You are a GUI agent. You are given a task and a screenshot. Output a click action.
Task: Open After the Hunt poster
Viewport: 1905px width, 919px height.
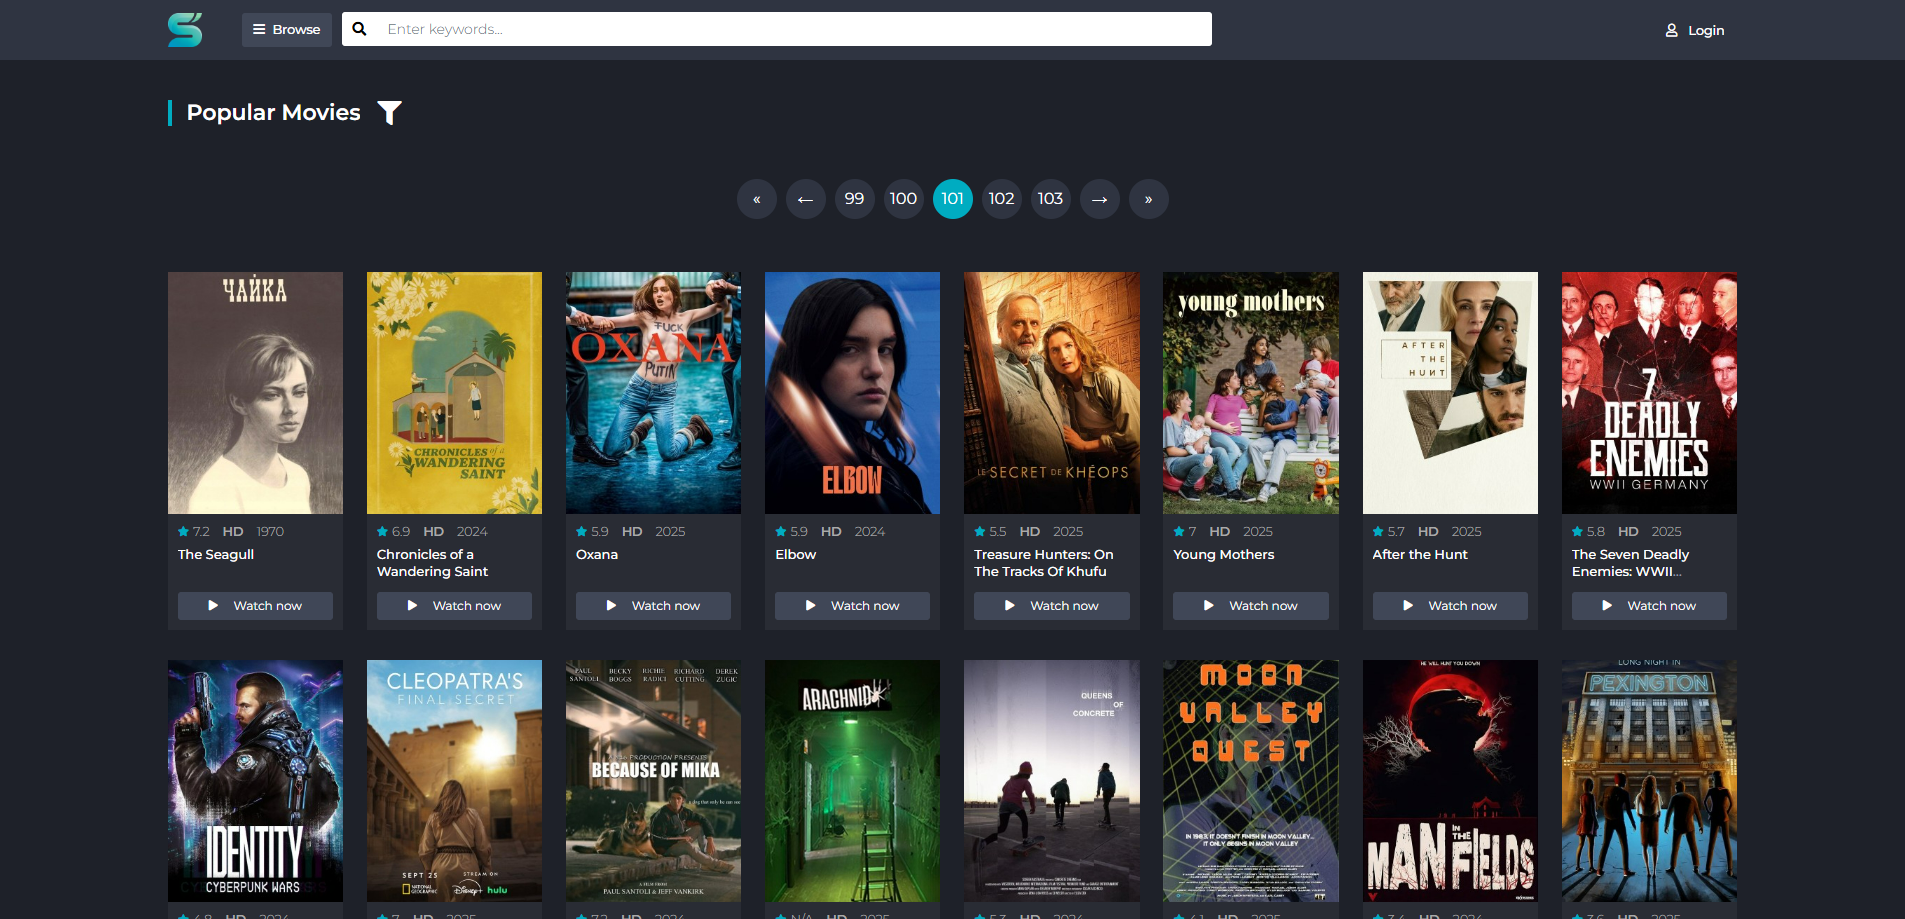1450,393
